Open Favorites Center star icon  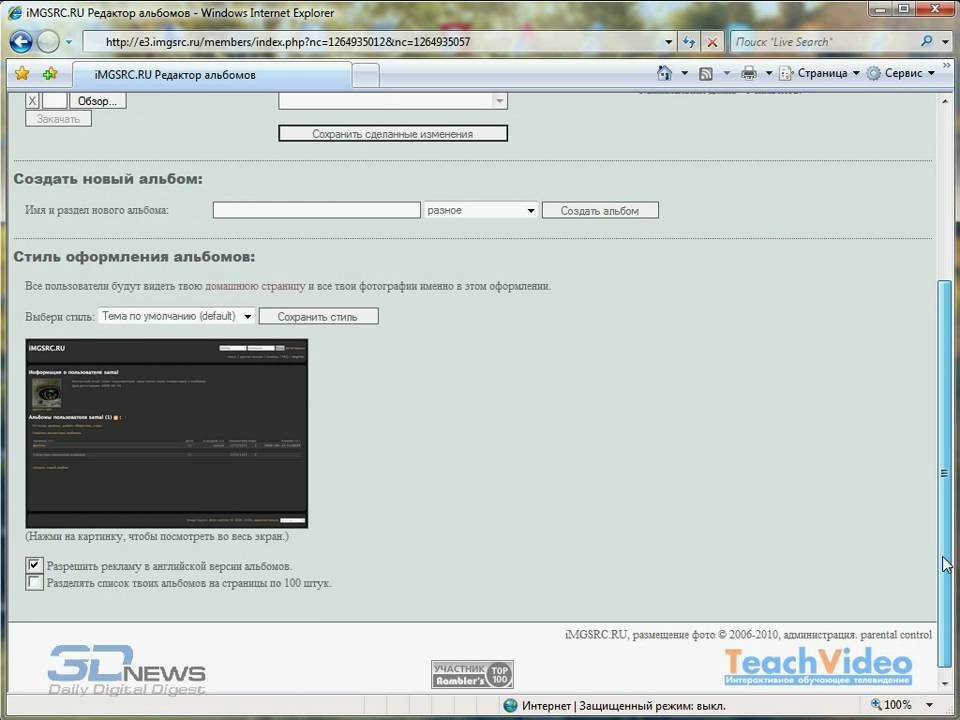(22, 74)
